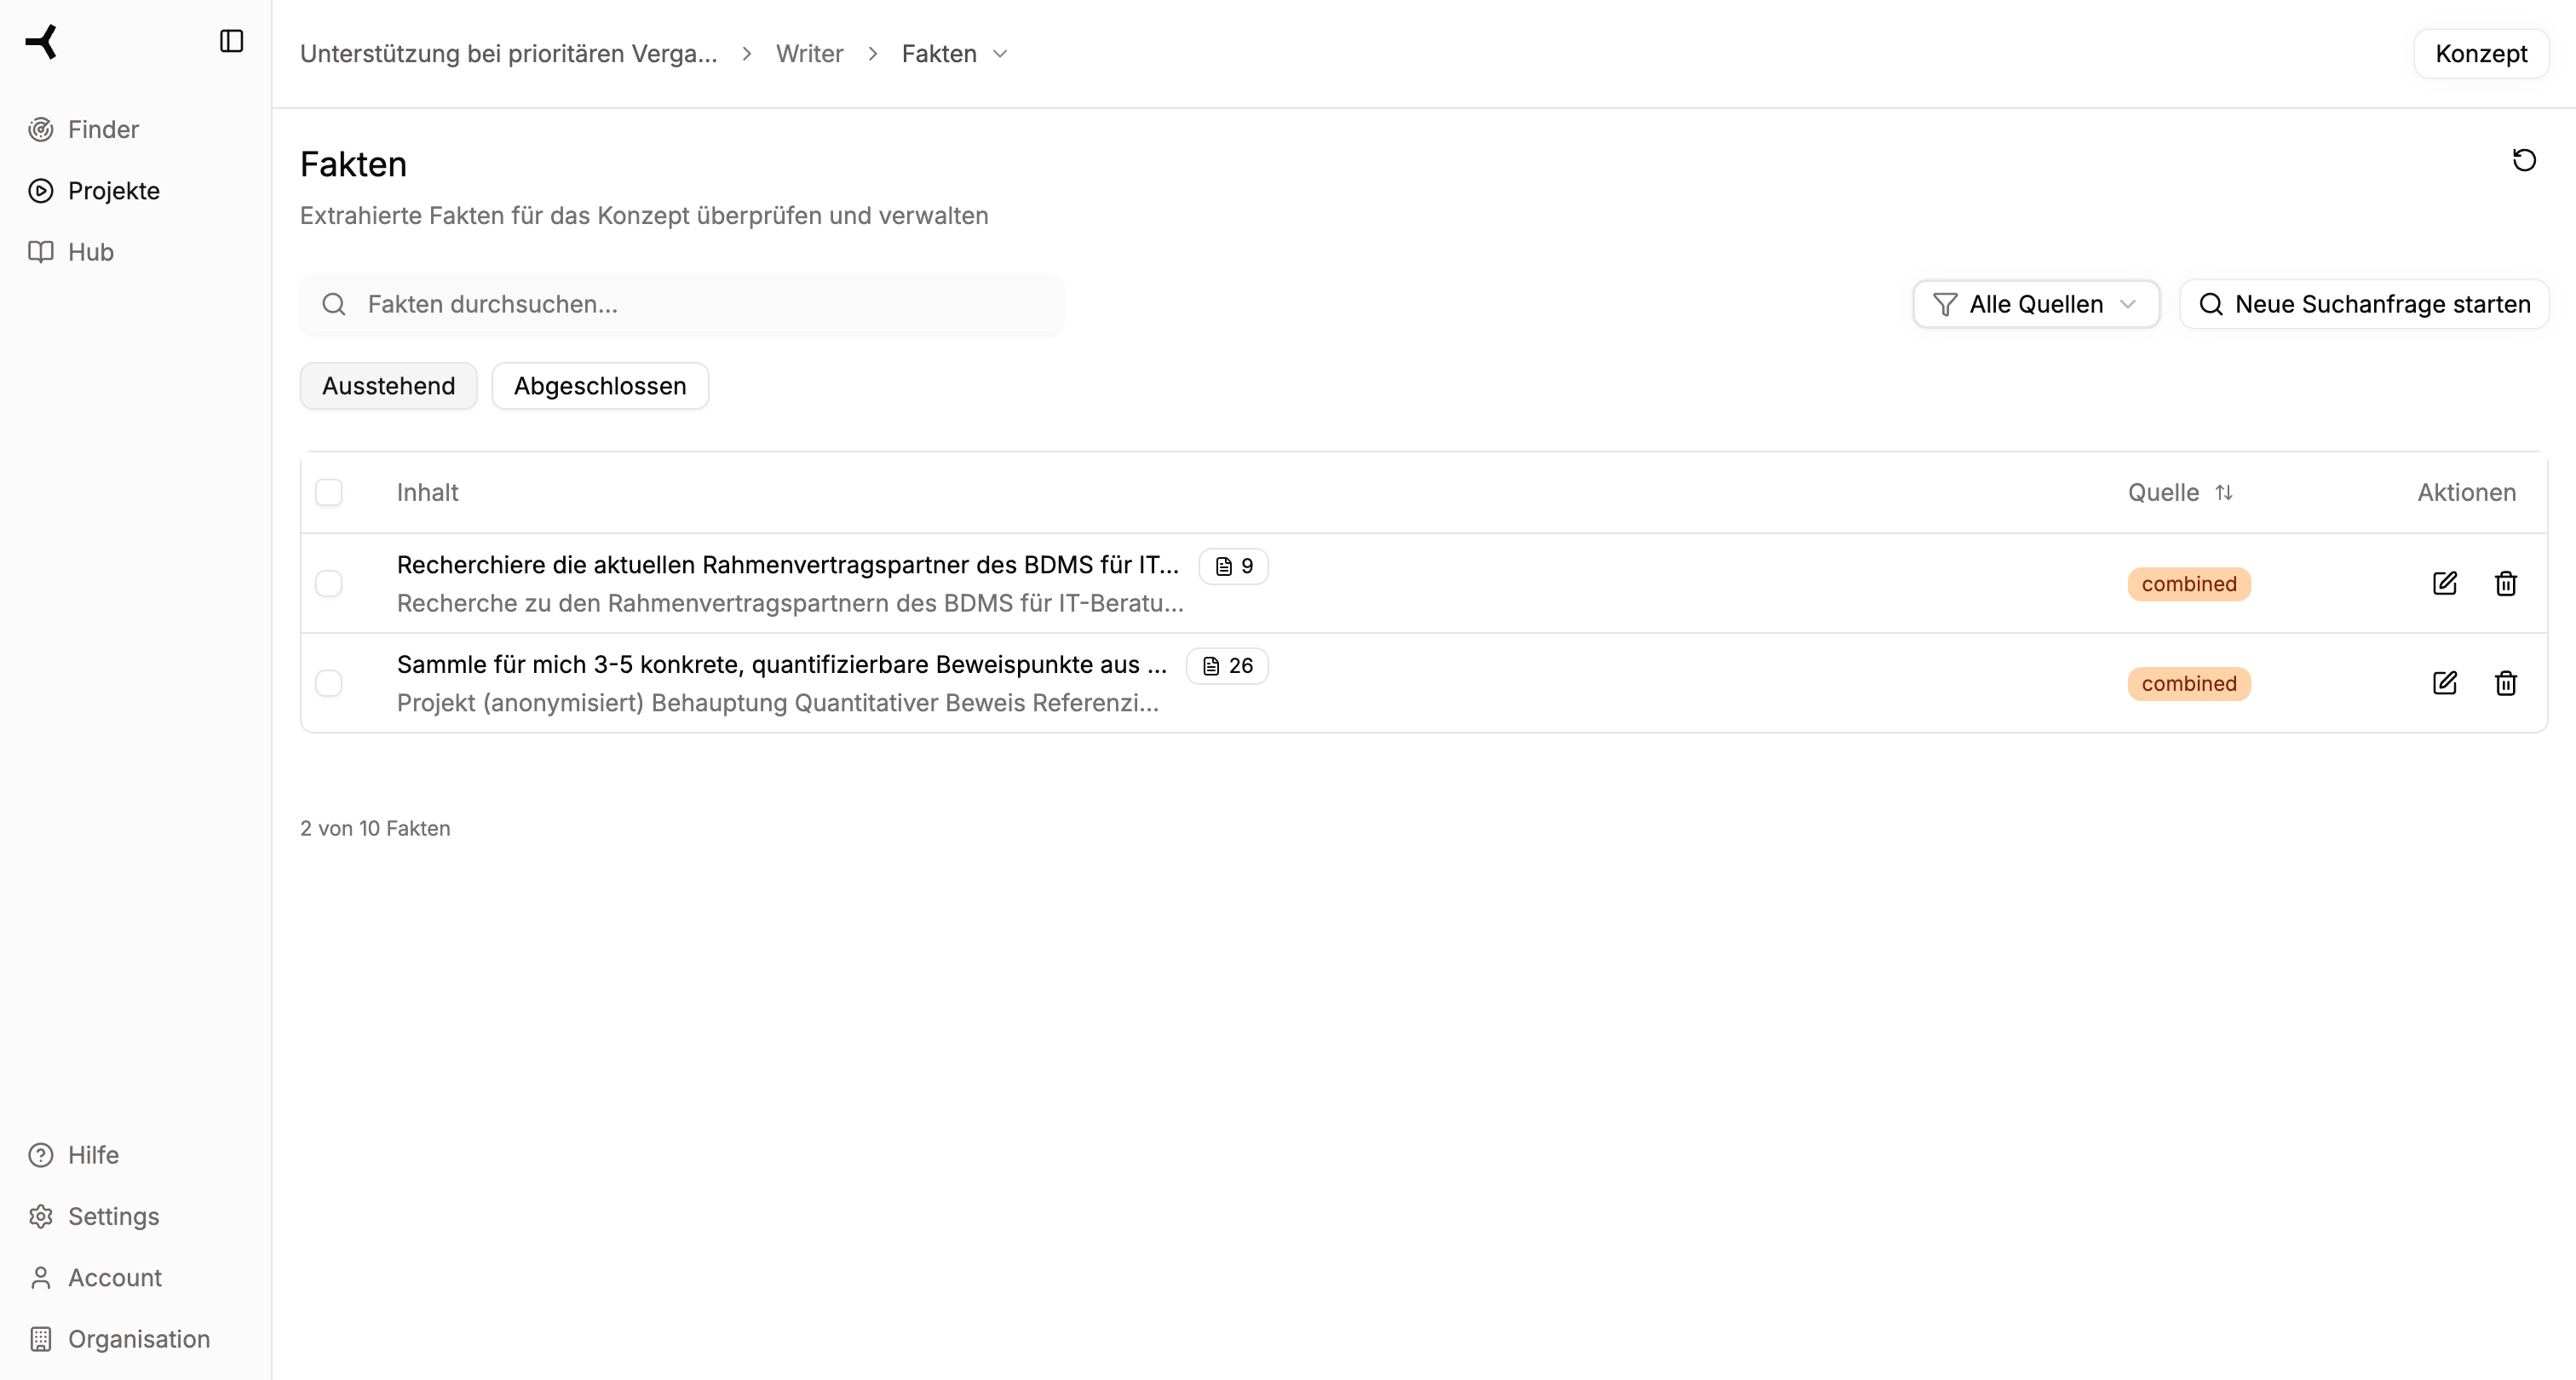Delete the Beweispunkte fact row
The width and height of the screenshot is (2576, 1380).
2505,683
